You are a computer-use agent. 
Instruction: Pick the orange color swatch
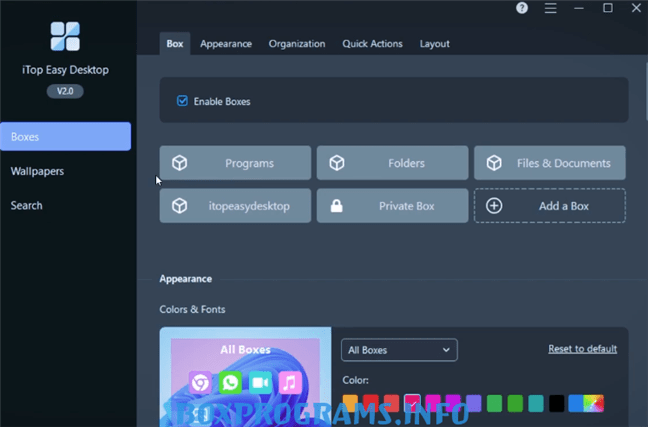(x=350, y=403)
